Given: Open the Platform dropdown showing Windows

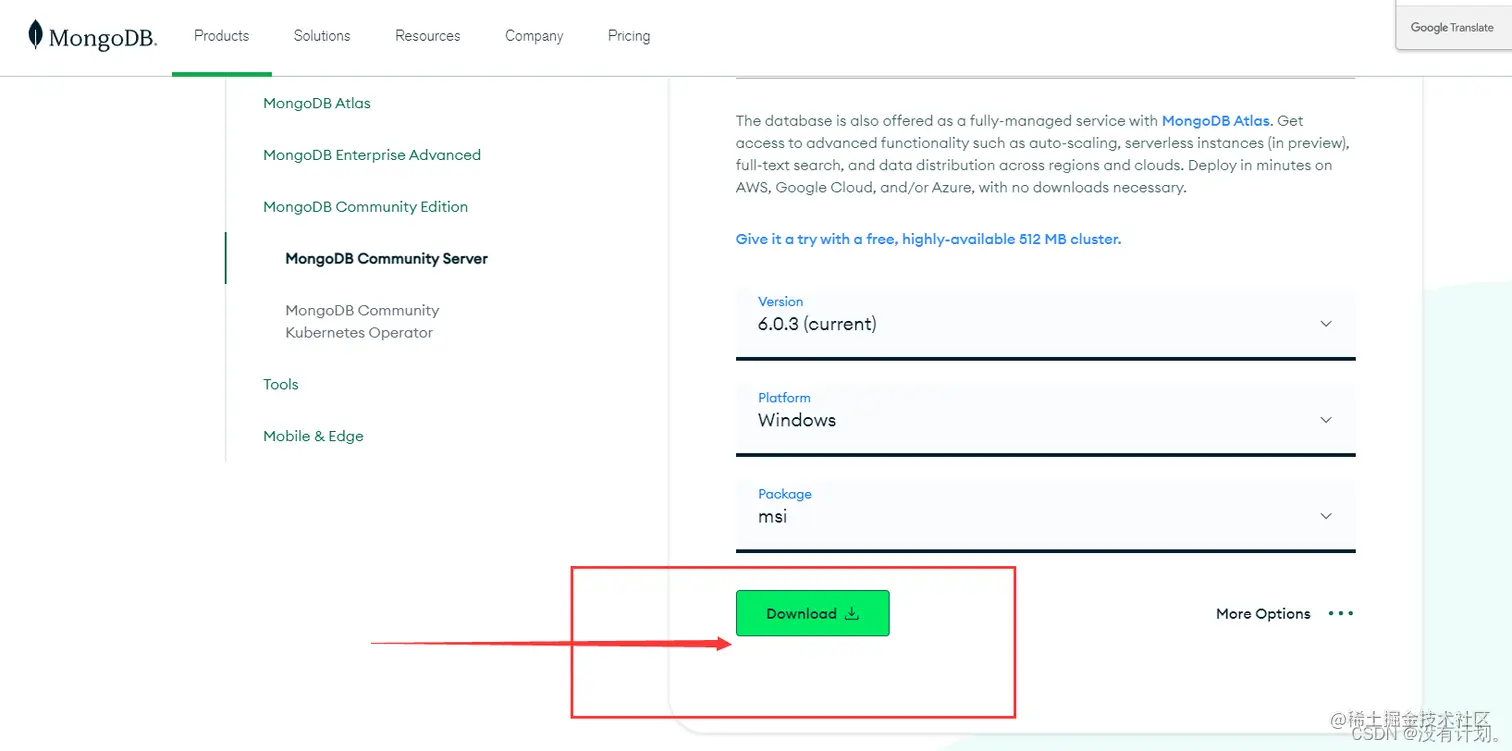Looking at the screenshot, I should [x=1045, y=420].
